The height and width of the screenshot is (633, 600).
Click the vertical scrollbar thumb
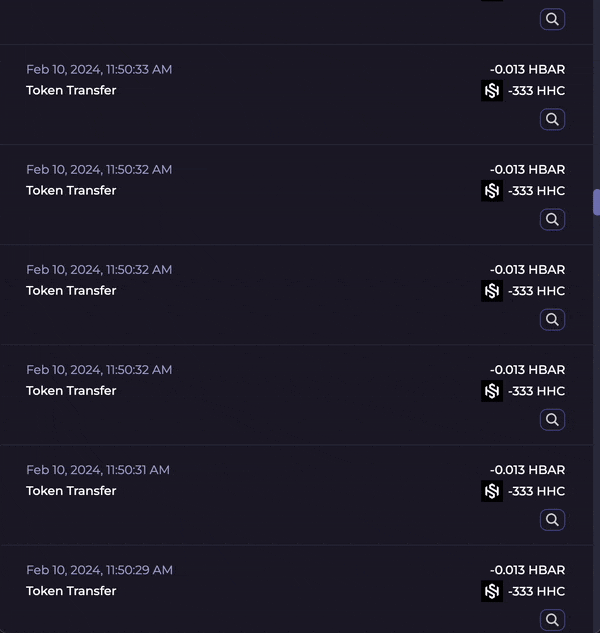pos(596,203)
